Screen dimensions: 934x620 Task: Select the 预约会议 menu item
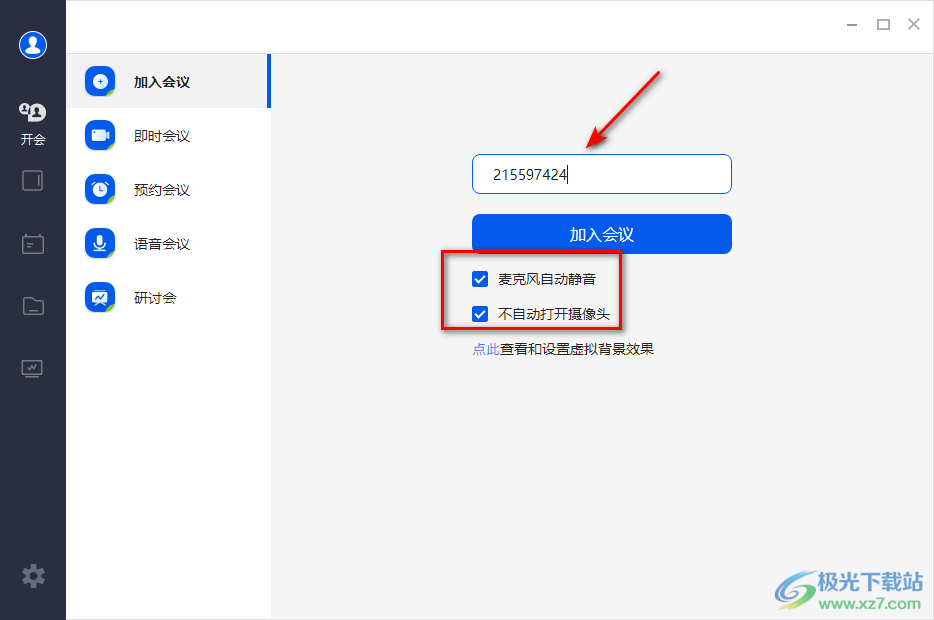(168, 189)
